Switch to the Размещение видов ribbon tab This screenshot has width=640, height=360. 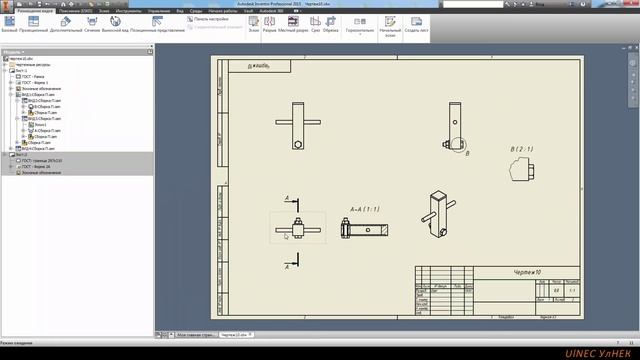pyautogui.click(x=35, y=11)
